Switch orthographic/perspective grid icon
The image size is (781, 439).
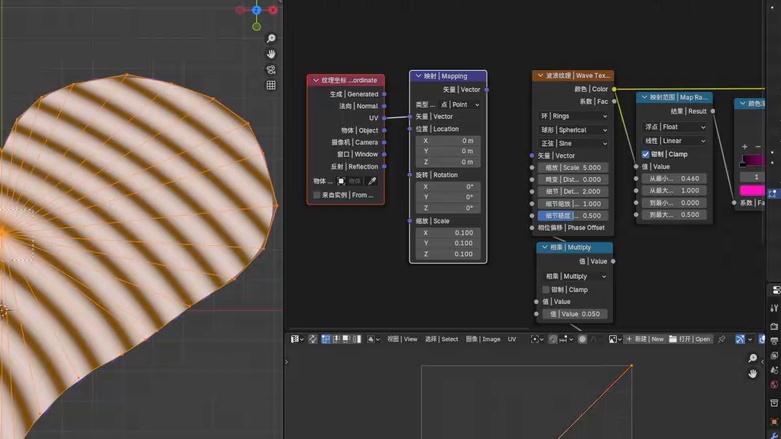(271, 85)
